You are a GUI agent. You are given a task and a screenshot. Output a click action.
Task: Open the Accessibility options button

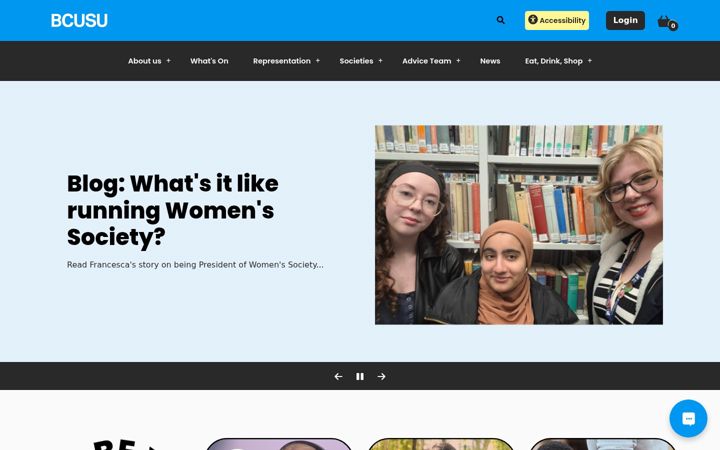pyautogui.click(x=557, y=20)
